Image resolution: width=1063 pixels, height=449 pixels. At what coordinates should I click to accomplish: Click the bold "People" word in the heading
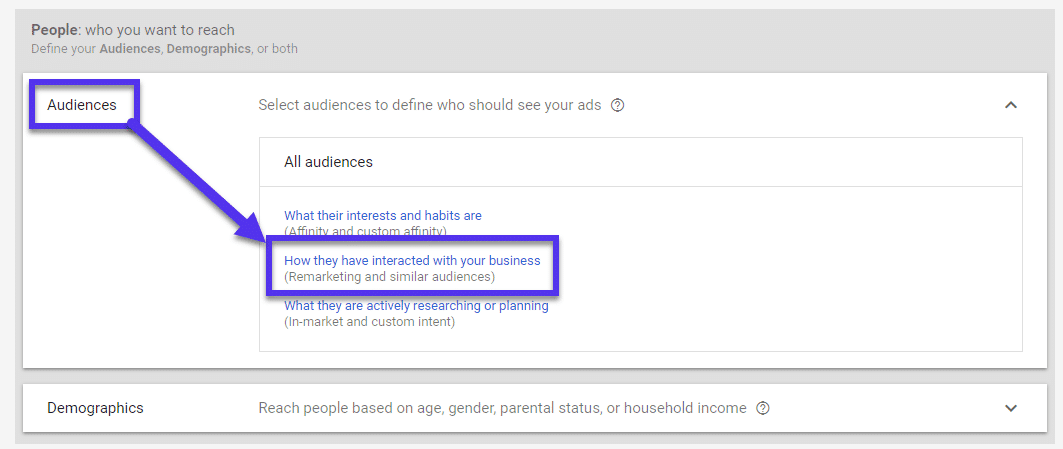pos(53,30)
